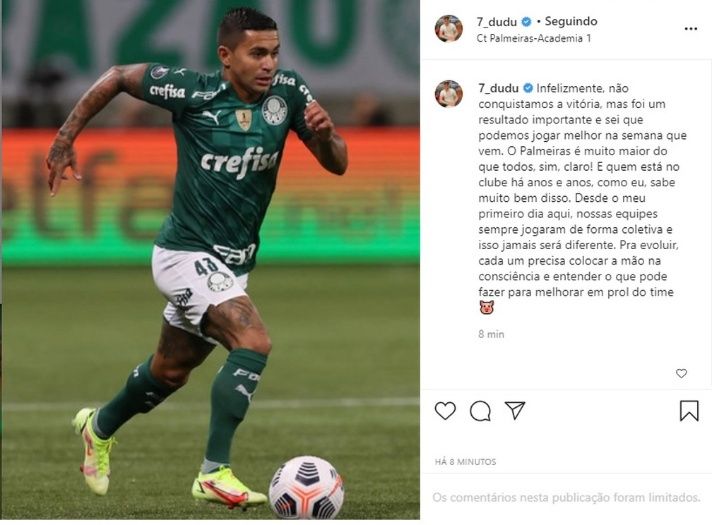This screenshot has width=712, height=525.
Task: Open the three-dot more options menu
Action: tap(691, 29)
